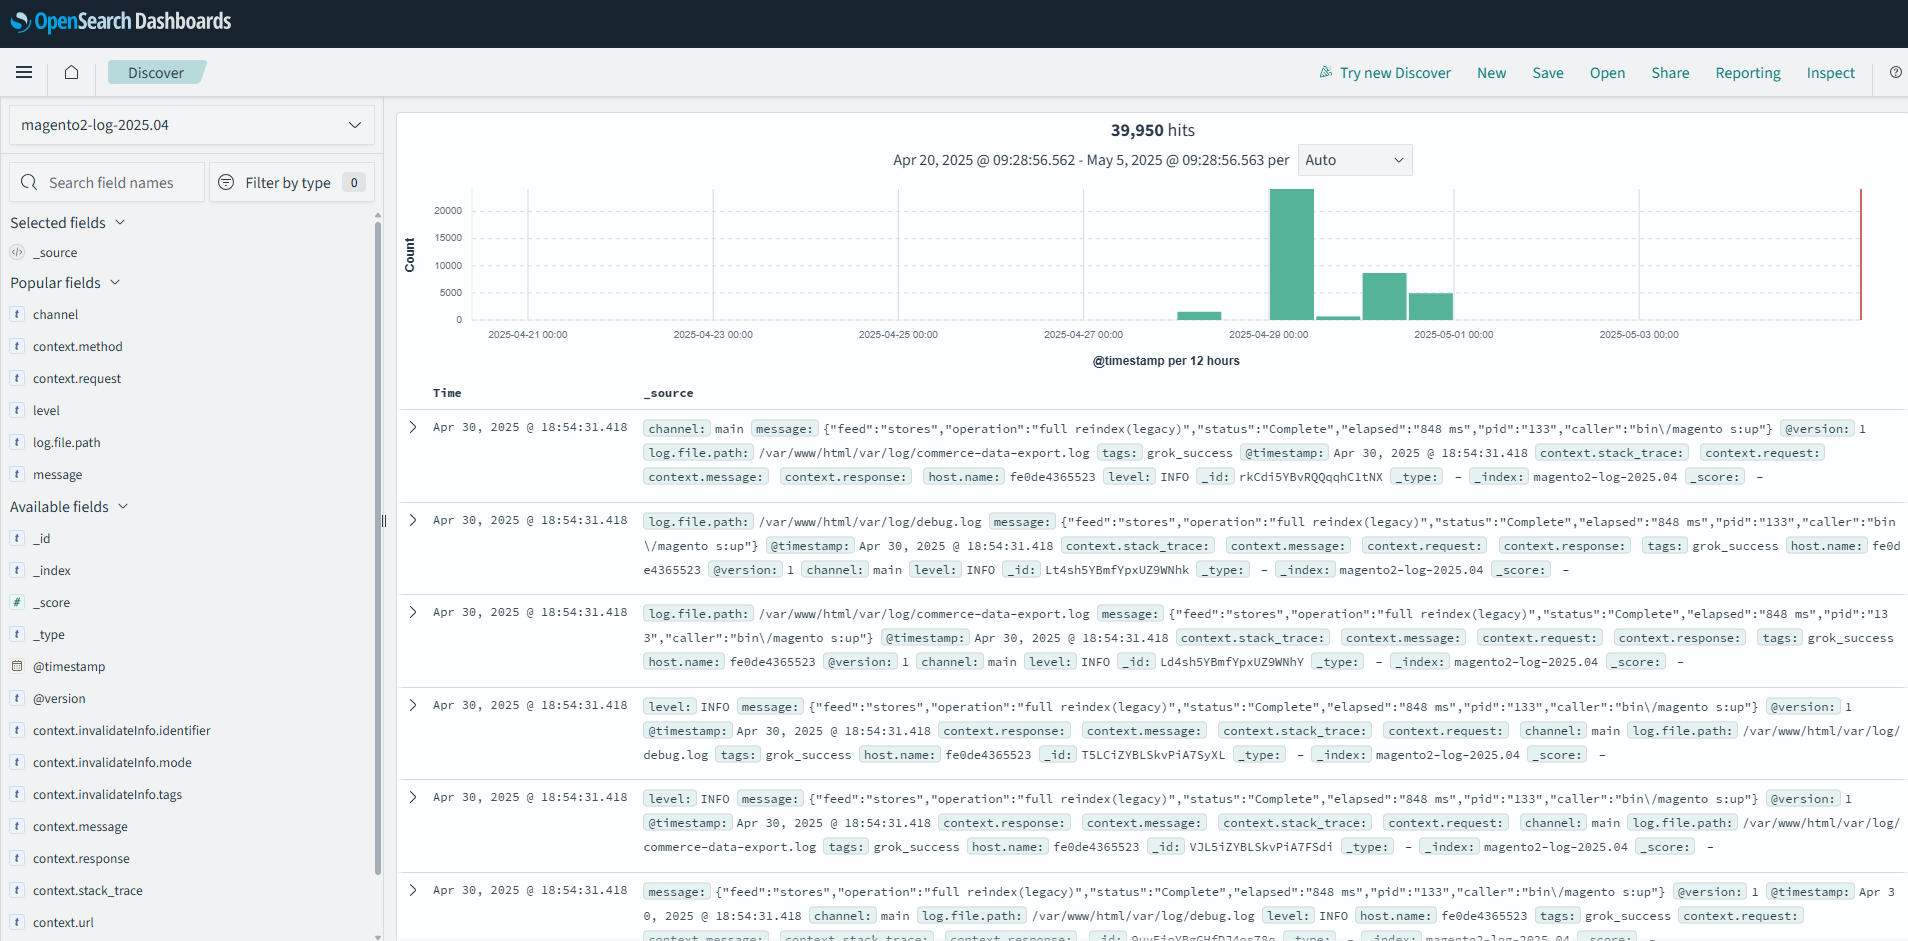
Task: Open the Inspect menu item
Action: pyautogui.click(x=1830, y=73)
